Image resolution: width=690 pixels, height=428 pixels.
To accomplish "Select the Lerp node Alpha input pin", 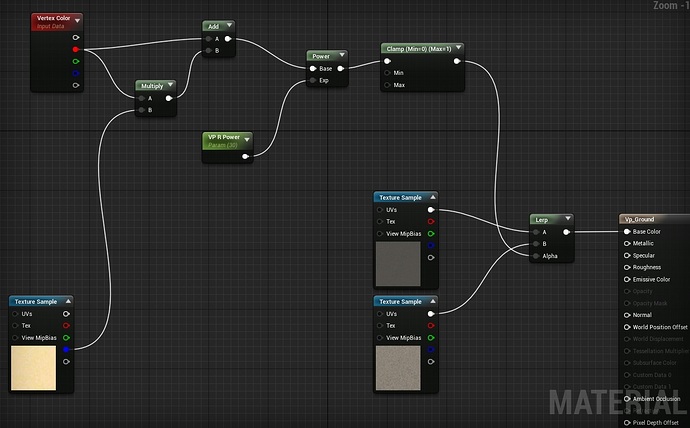I will (x=536, y=256).
